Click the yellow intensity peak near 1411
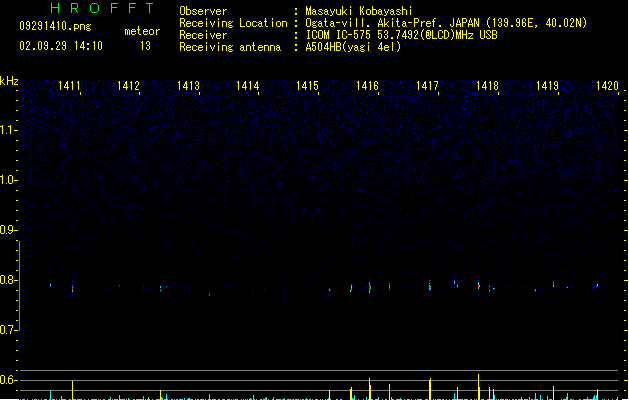Image resolution: width=629 pixels, height=400 pixels. tap(73, 390)
